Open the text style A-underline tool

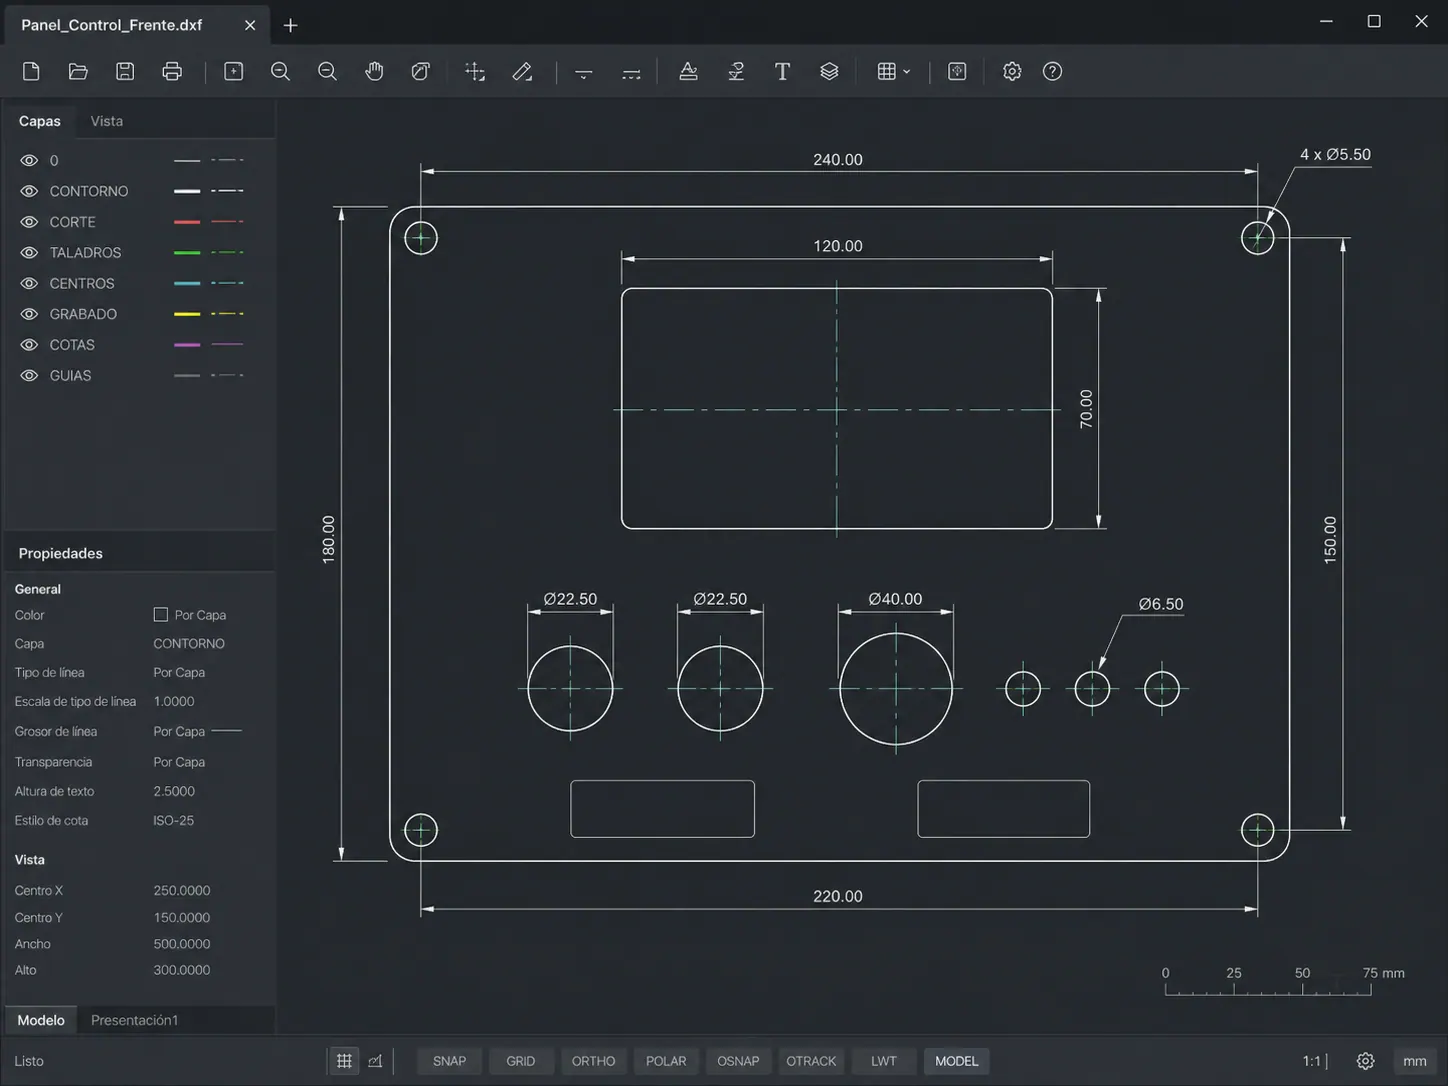pos(688,71)
